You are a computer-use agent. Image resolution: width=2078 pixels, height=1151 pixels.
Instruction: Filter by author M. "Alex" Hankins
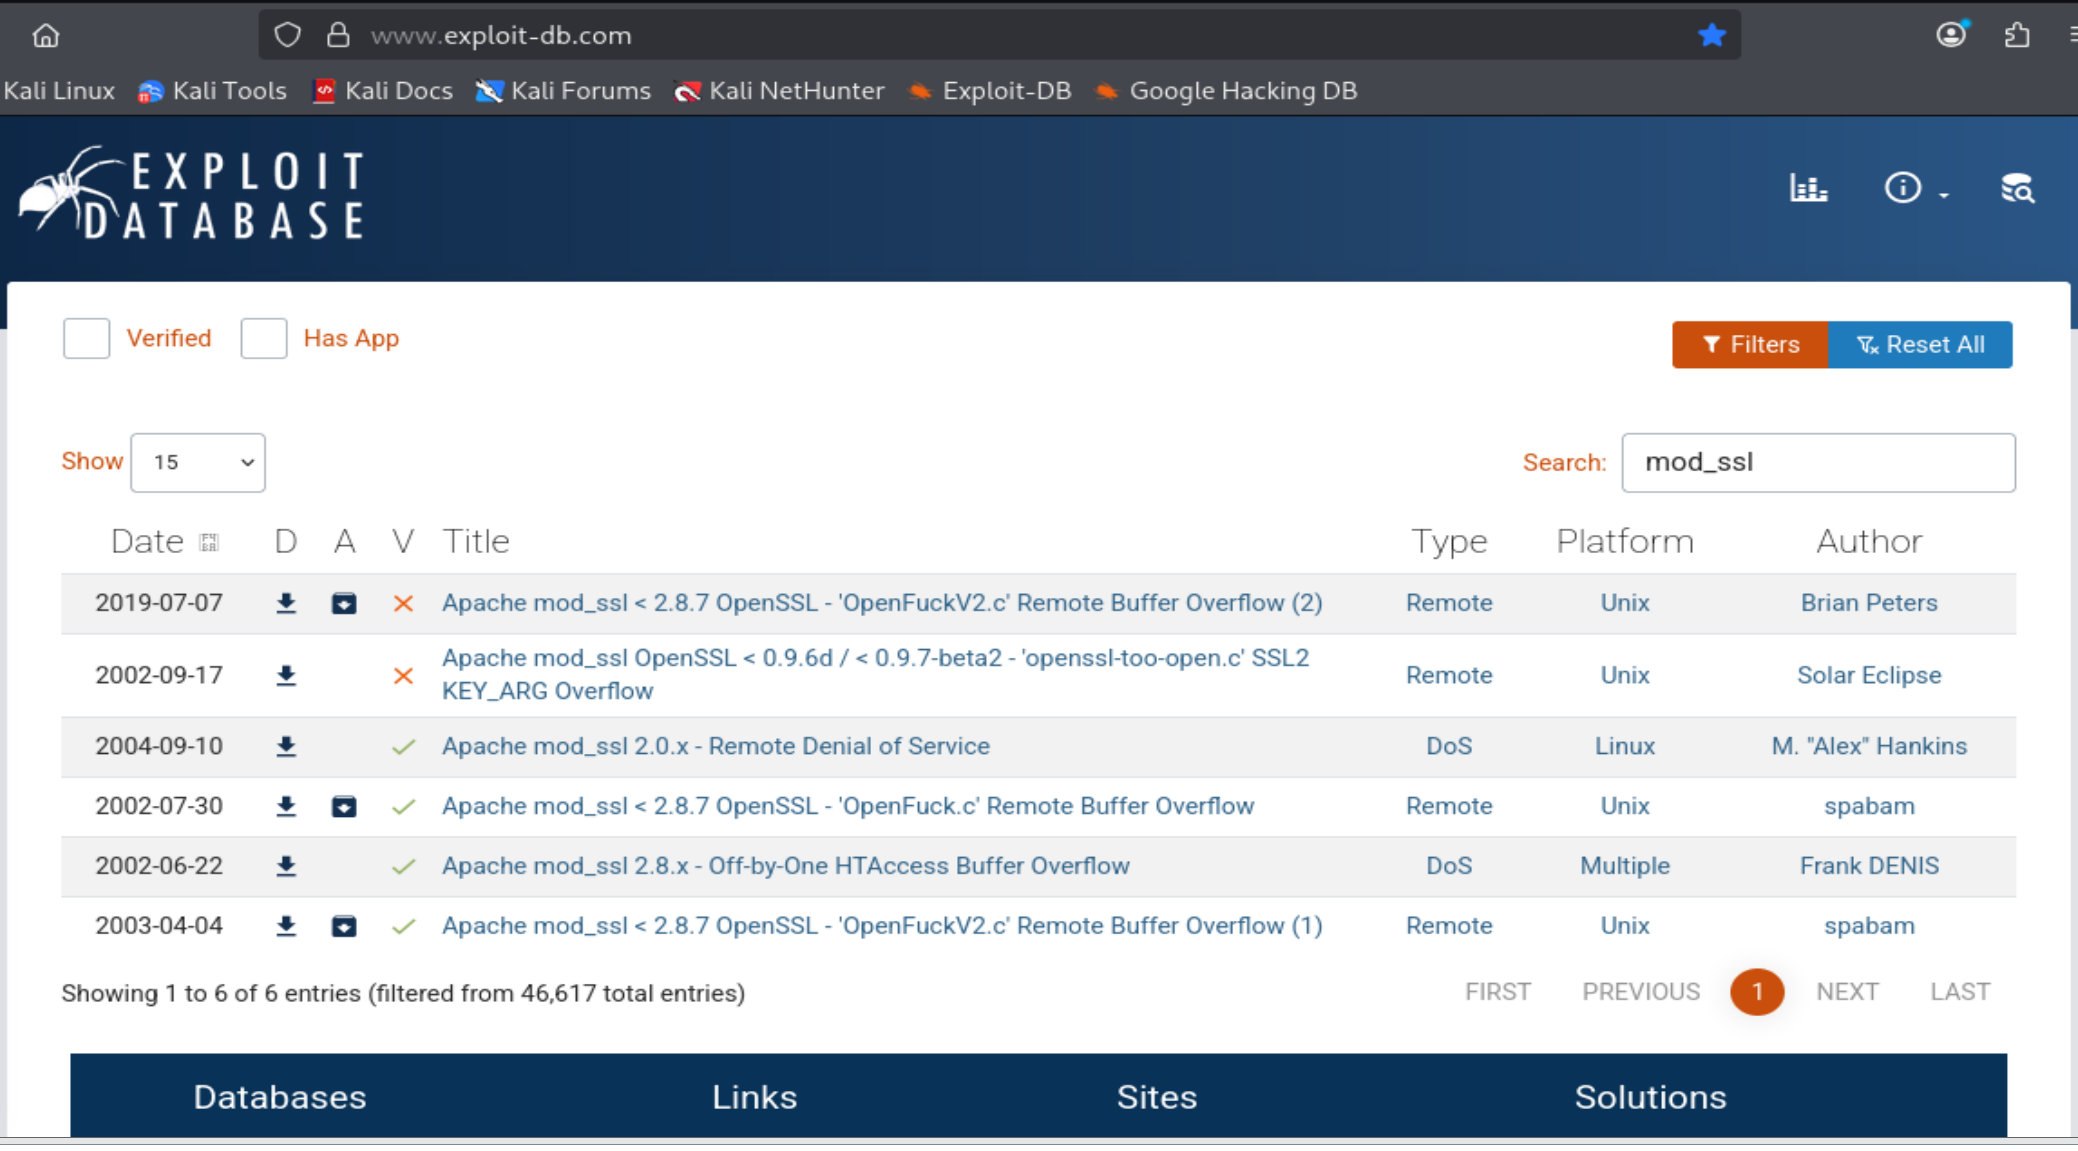(x=1869, y=746)
